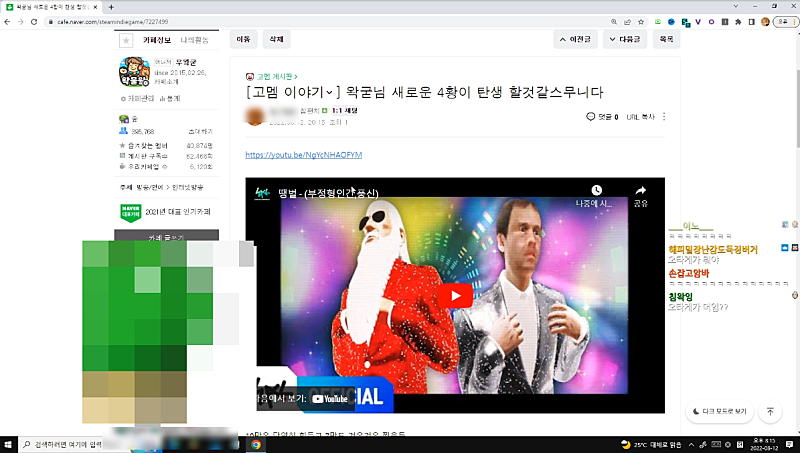The width and height of the screenshot is (800, 453).
Task: Toggle 다크 모드로 보기 dark mode
Action: point(719,411)
